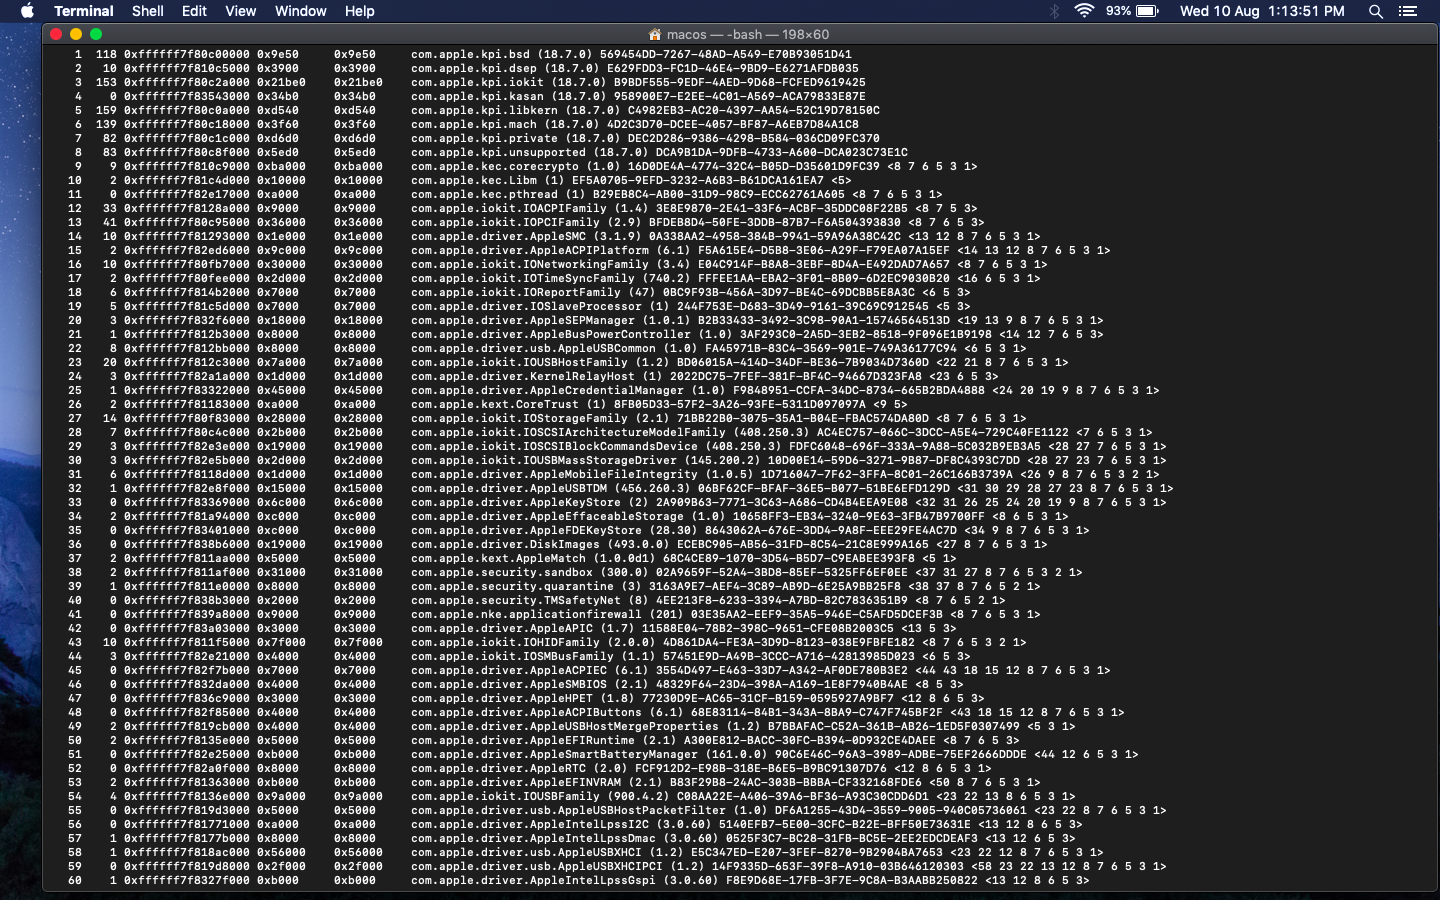Click "com.apple.kpi.bsd" in the output
The height and width of the screenshot is (900, 1440).
(x=470, y=55)
